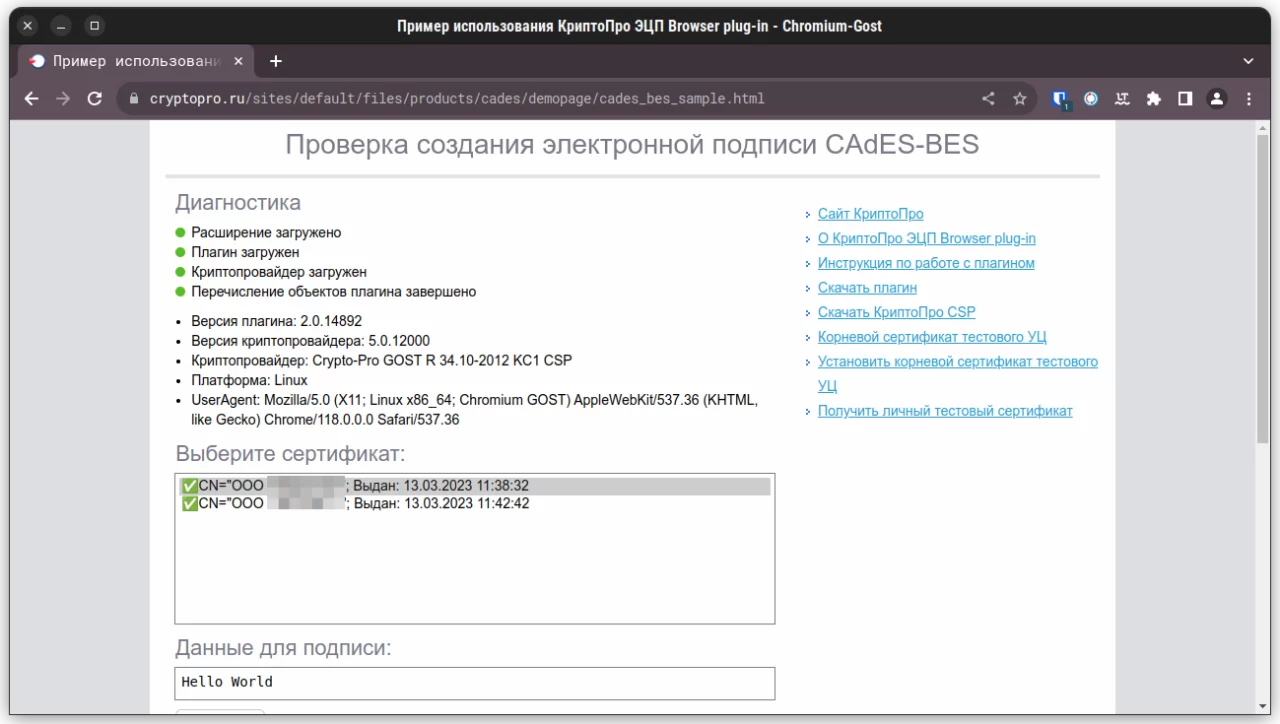This screenshot has width=1280, height=724.
Task: Go back using the browser back arrow
Action: 31,99
